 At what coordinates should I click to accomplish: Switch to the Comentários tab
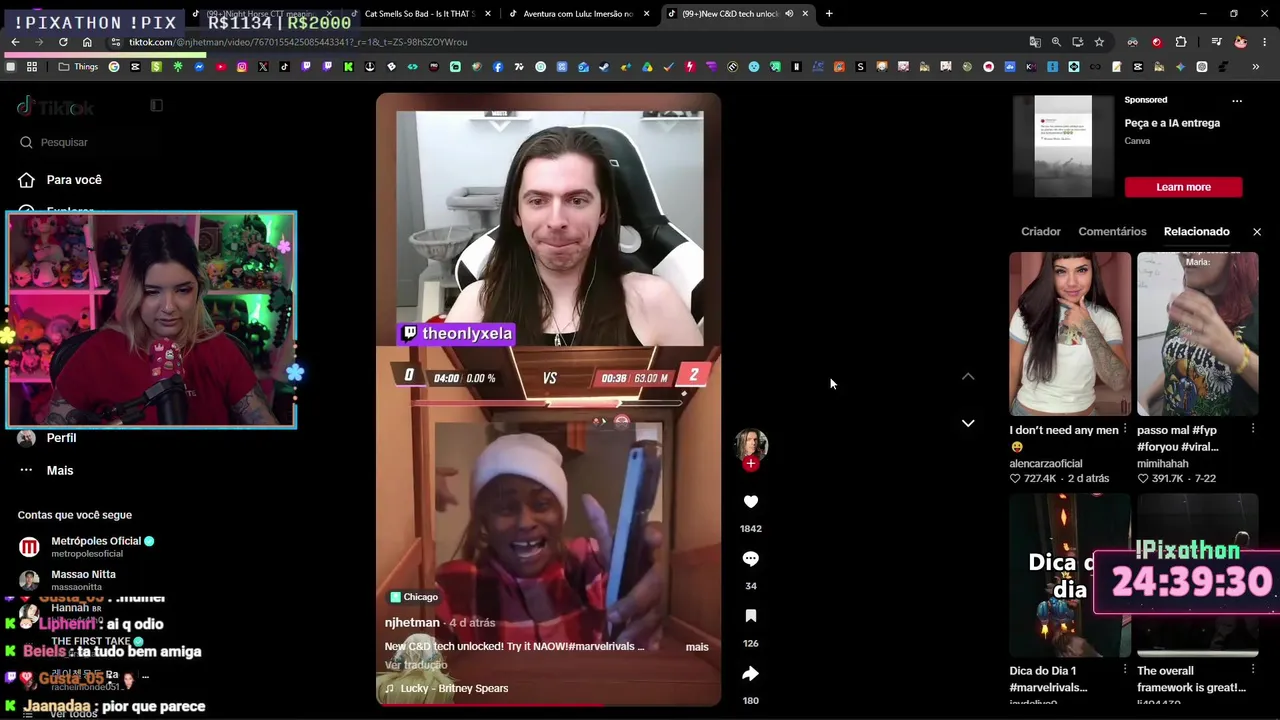tap(1112, 232)
